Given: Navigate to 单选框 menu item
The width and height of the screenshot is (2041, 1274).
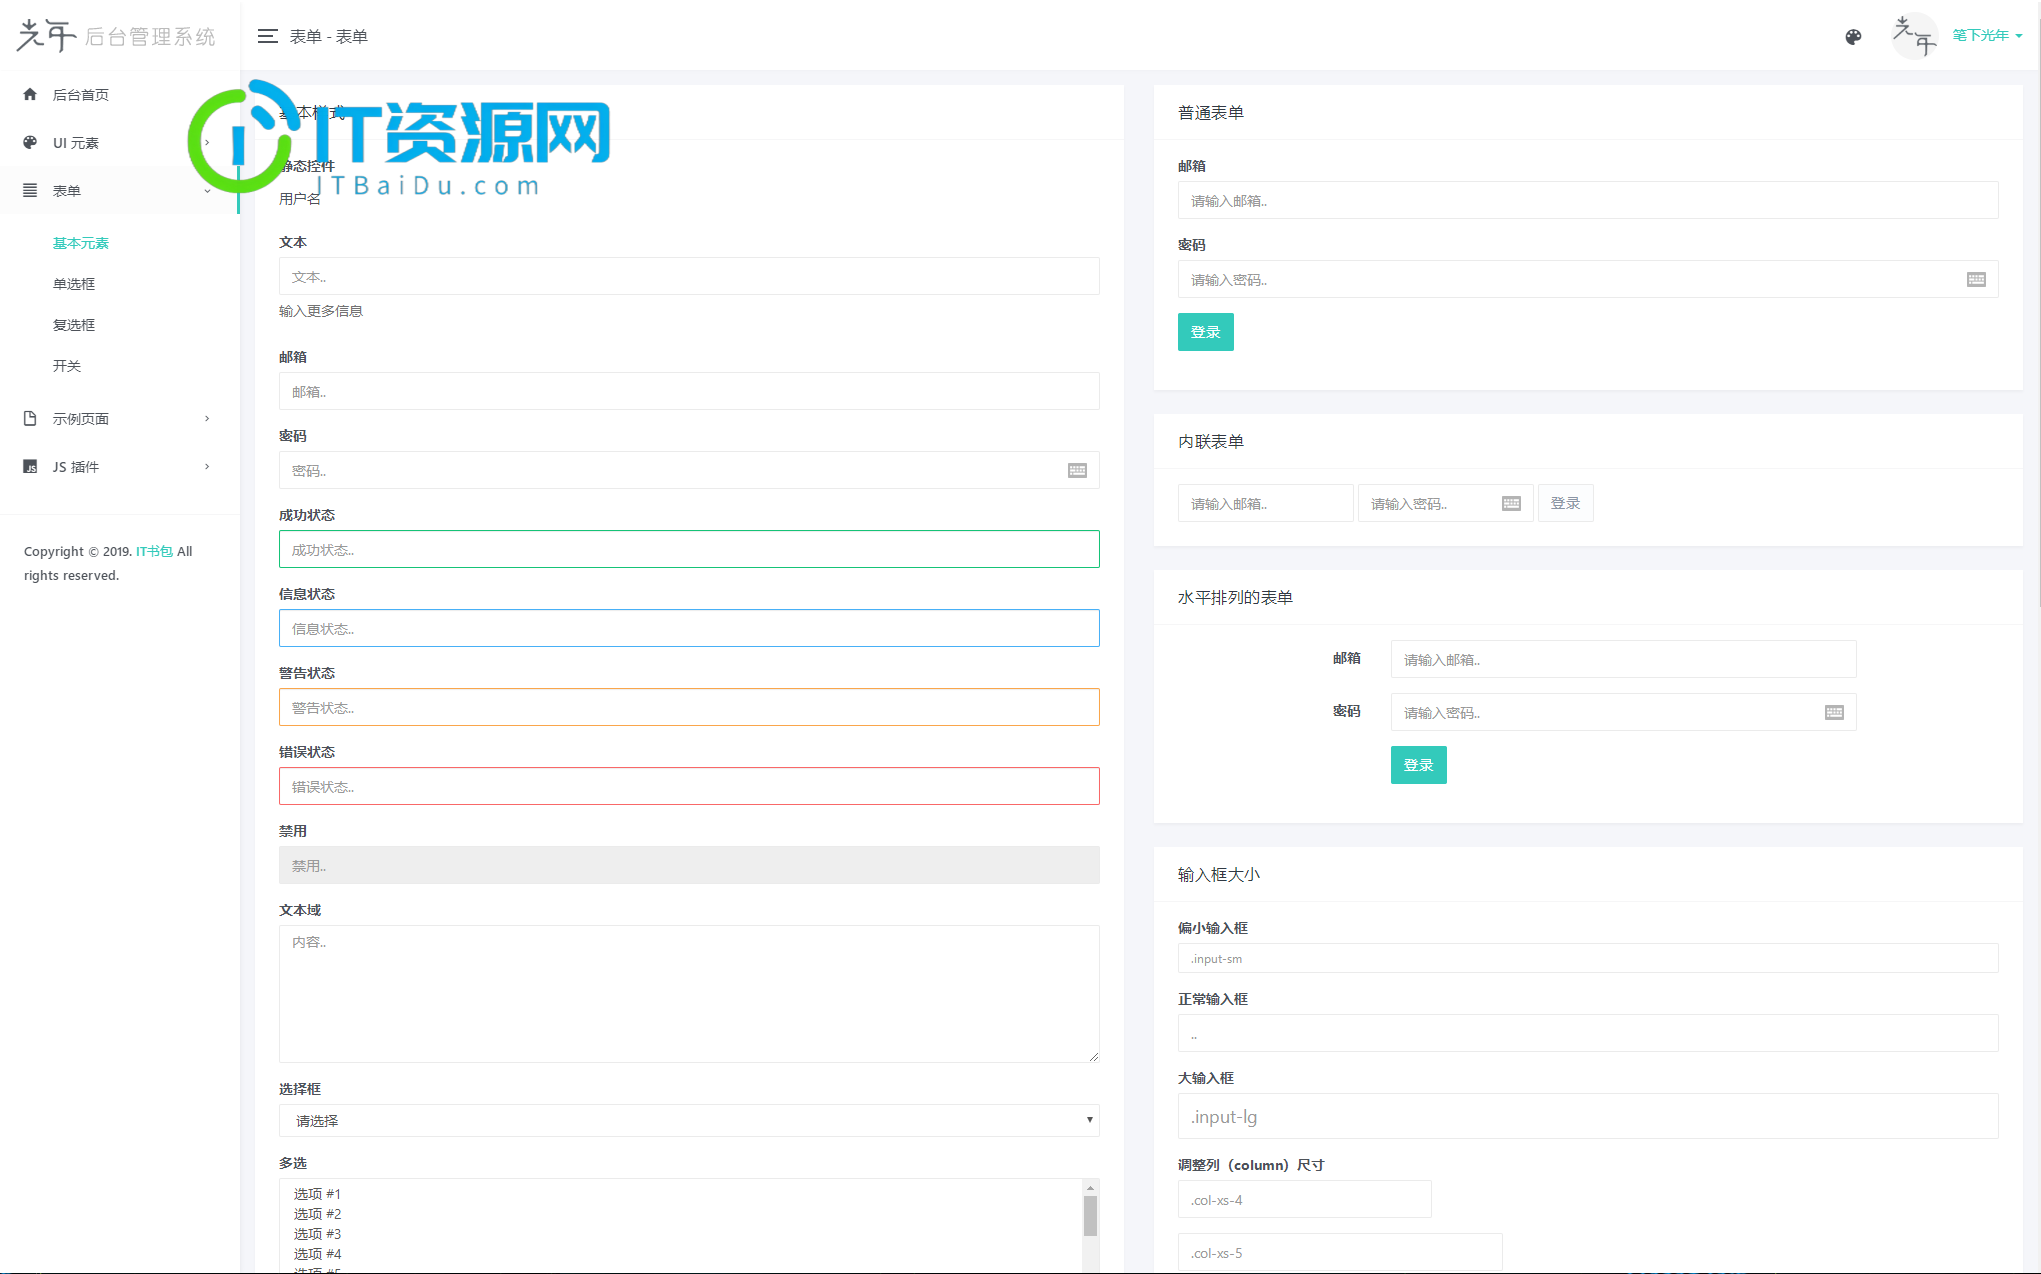Looking at the screenshot, I should click(x=76, y=283).
